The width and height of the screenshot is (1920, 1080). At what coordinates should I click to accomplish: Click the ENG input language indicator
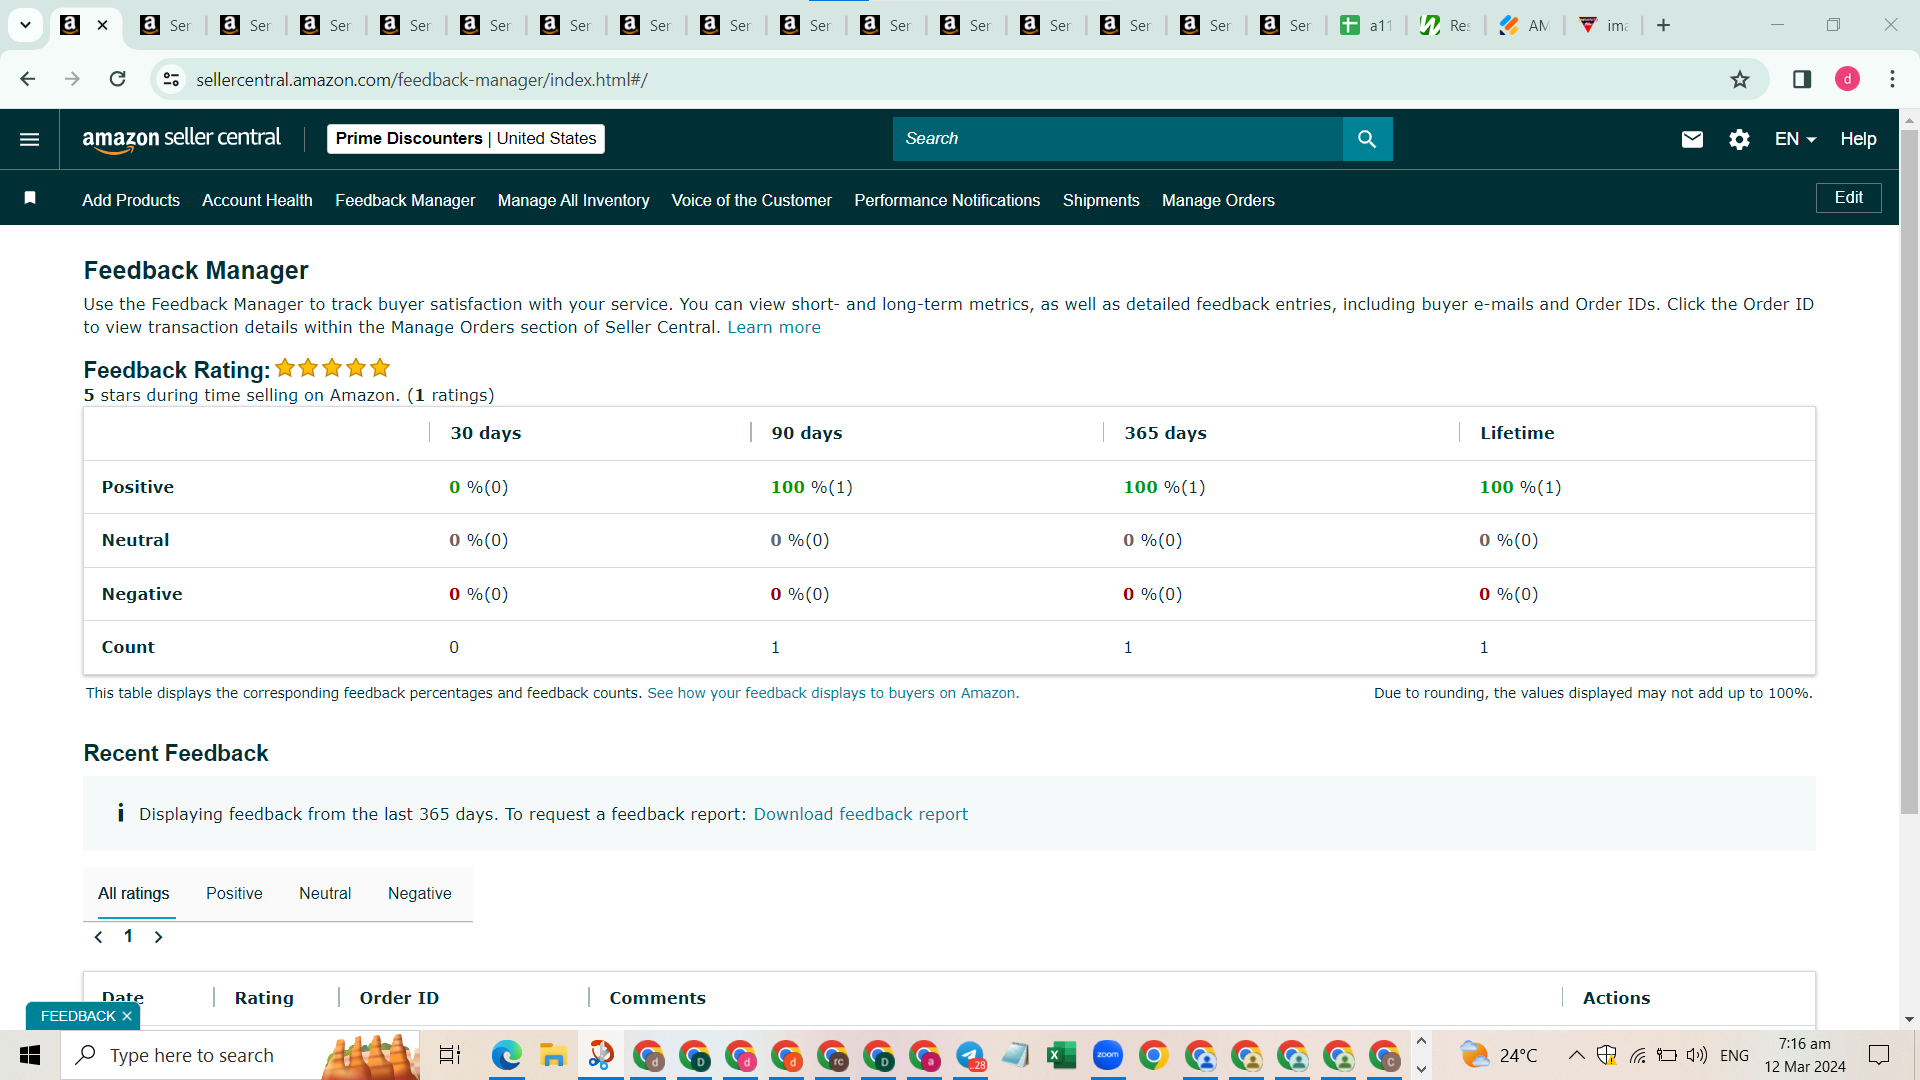click(1734, 1055)
